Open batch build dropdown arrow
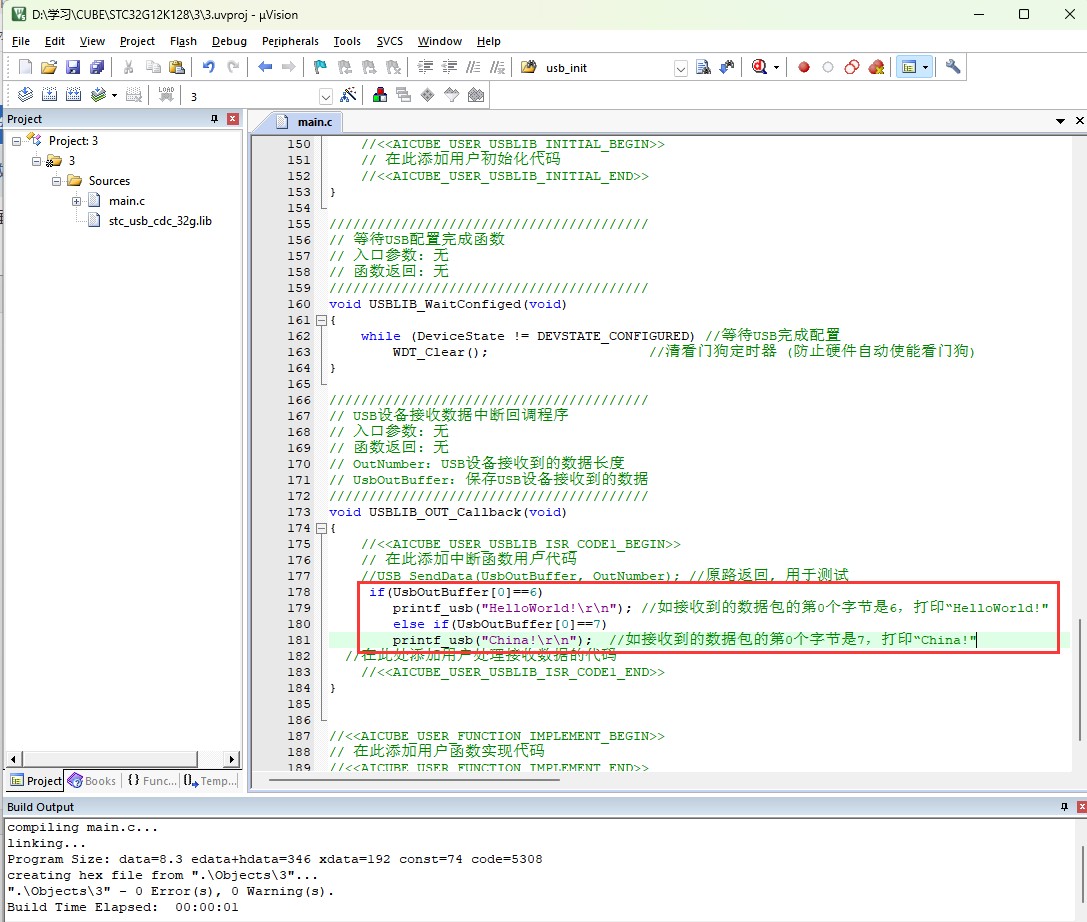This screenshot has width=1087, height=922. (x=114, y=95)
